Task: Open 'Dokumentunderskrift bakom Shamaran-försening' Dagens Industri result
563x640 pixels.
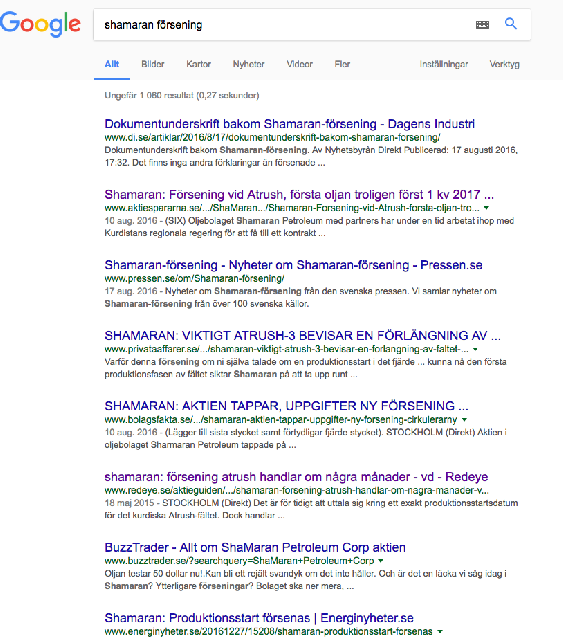Action: click(x=289, y=124)
